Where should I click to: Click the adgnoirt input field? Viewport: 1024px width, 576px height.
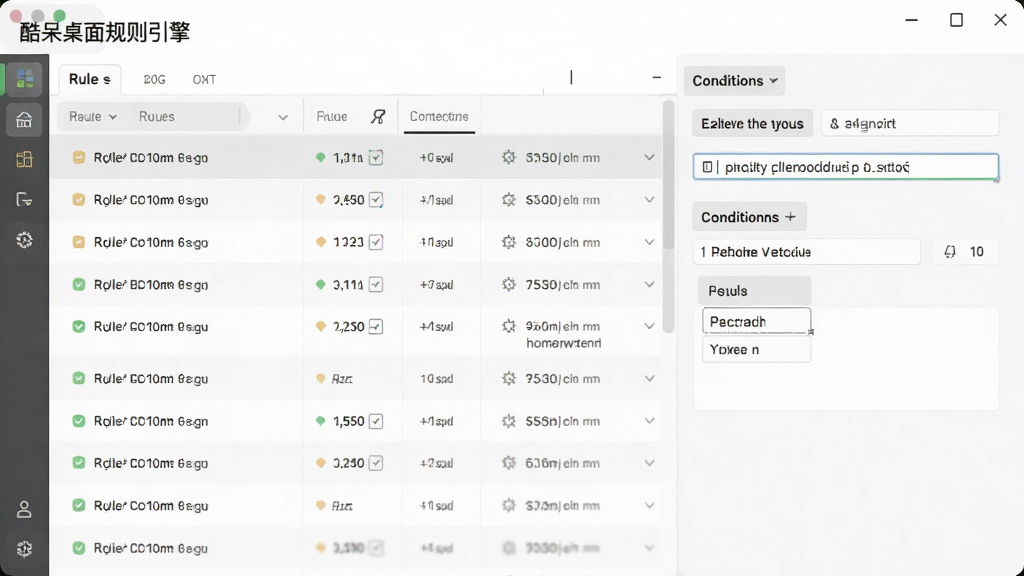point(910,123)
